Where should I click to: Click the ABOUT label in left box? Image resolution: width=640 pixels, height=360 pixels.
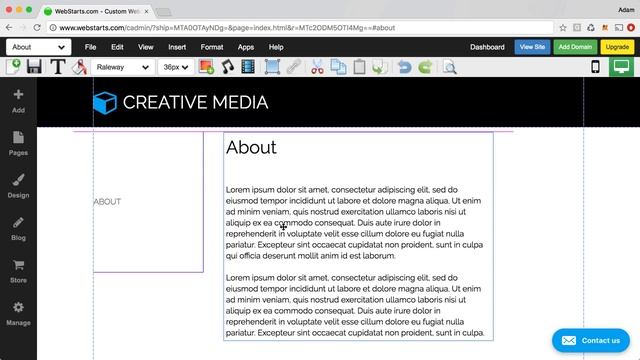point(107,202)
